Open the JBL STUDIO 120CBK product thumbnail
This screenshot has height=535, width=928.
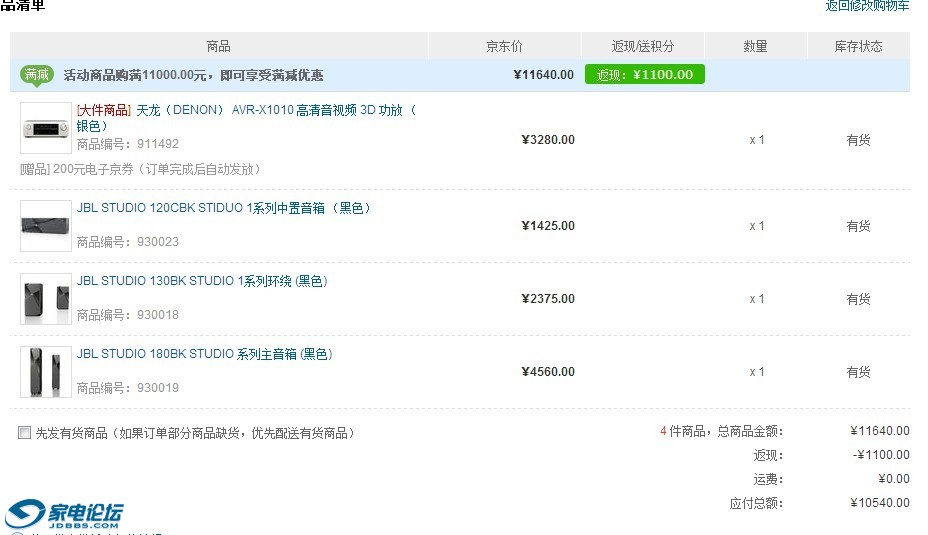[x=46, y=226]
